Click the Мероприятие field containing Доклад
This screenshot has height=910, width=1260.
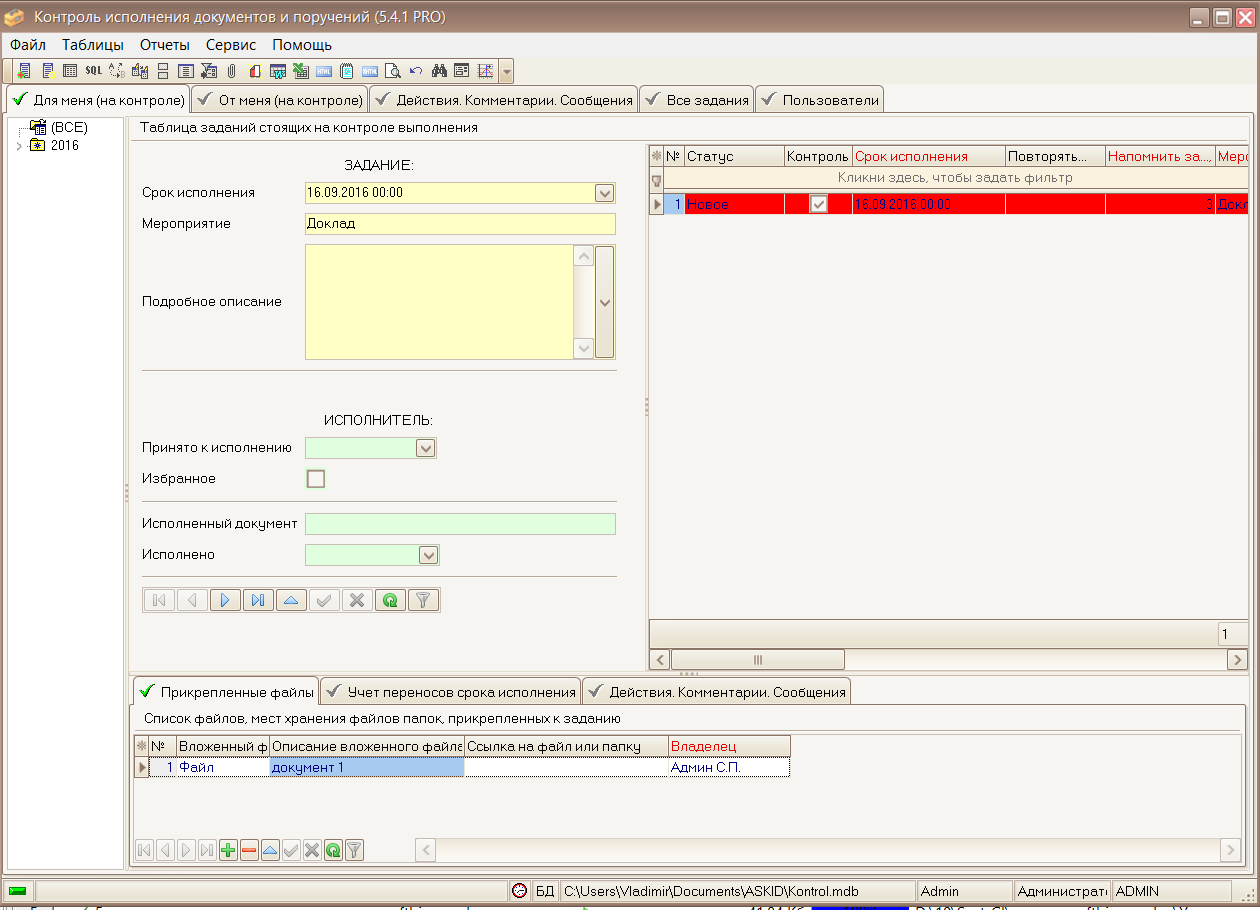(460, 224)
